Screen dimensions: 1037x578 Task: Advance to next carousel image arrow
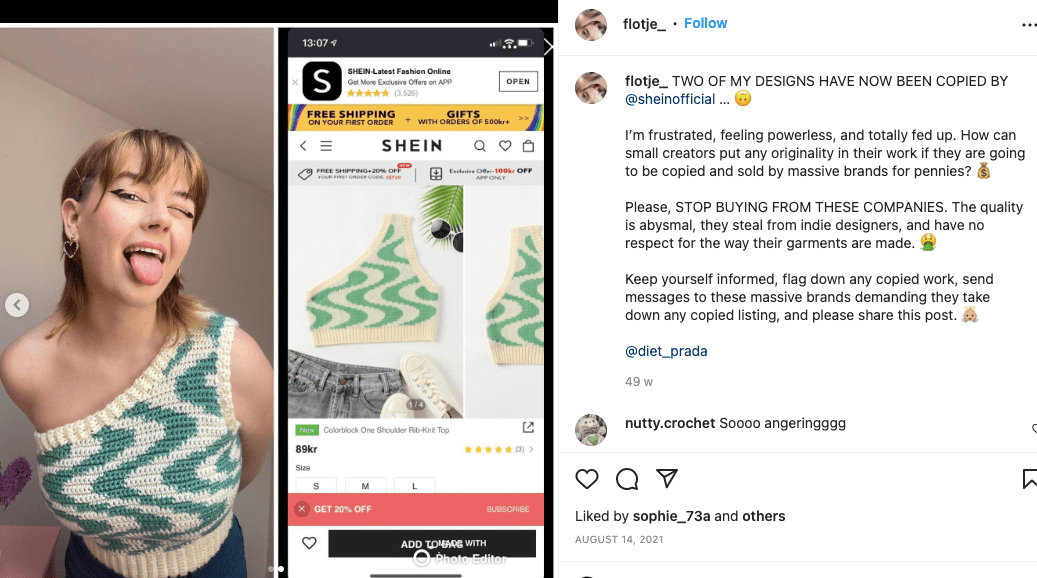click(548, 46)
